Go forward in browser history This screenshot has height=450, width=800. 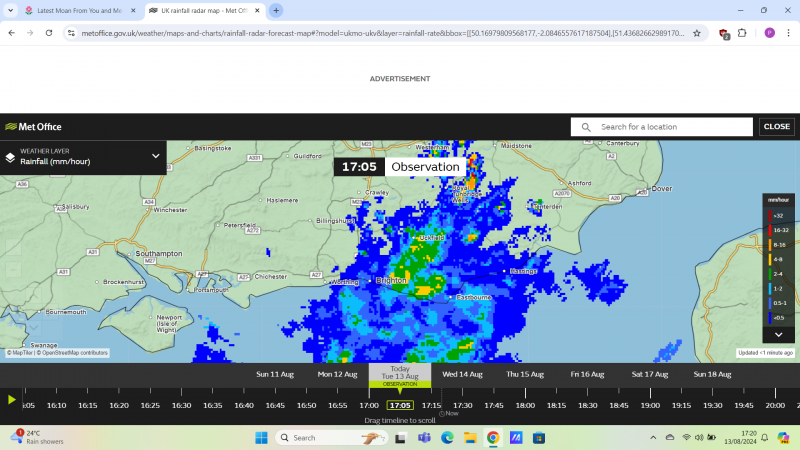pos(30,33)
